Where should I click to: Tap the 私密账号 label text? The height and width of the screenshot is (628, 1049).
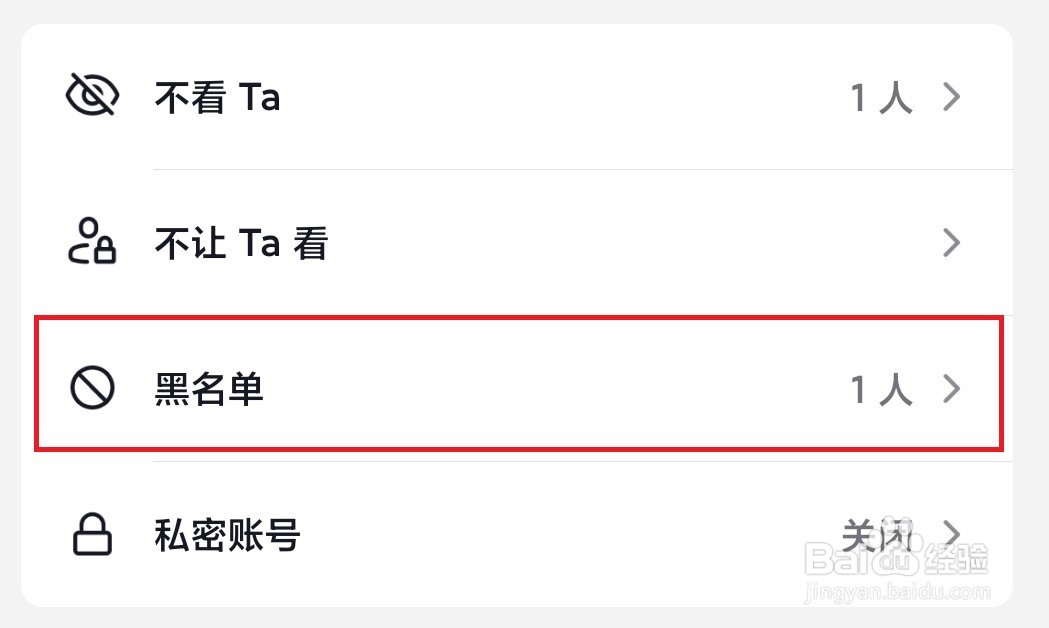[x=227, y=536]
